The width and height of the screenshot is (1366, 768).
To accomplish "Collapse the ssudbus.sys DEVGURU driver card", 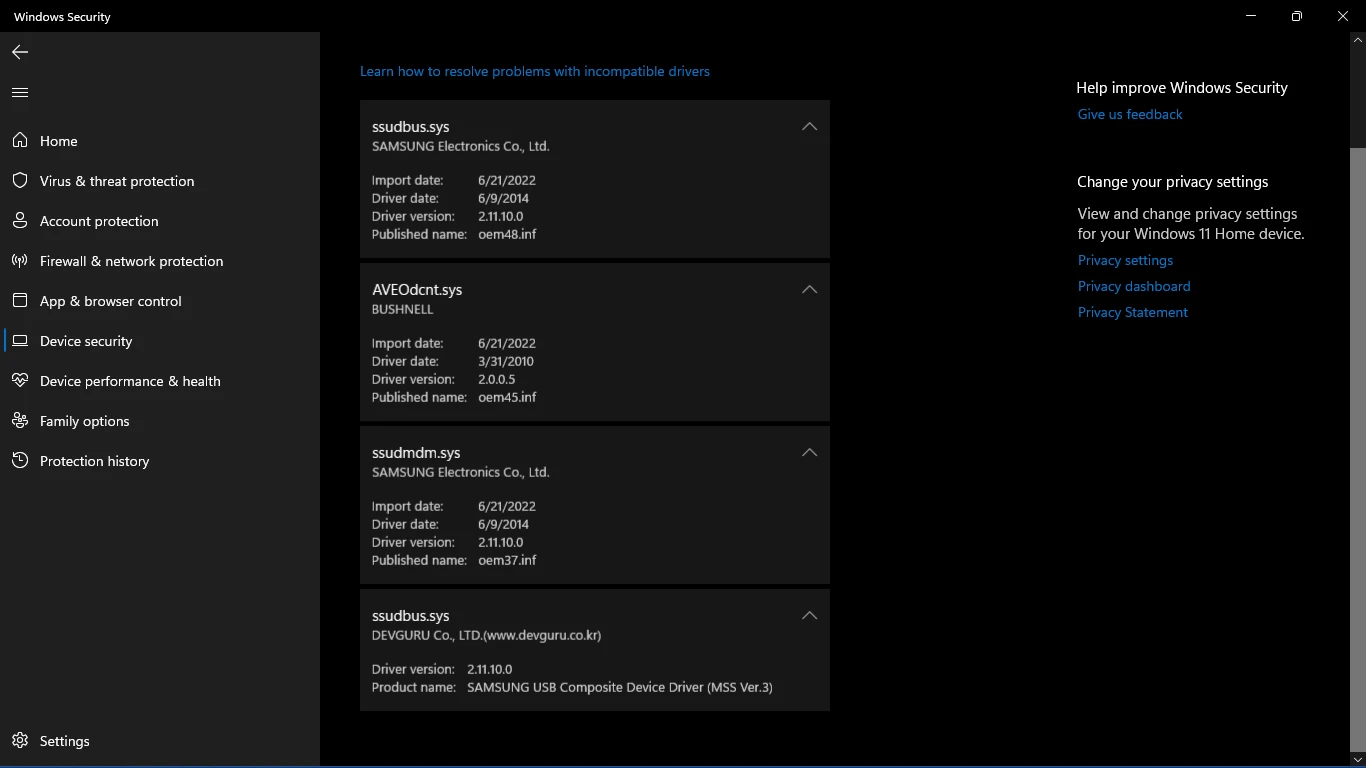I will point(809,616).
